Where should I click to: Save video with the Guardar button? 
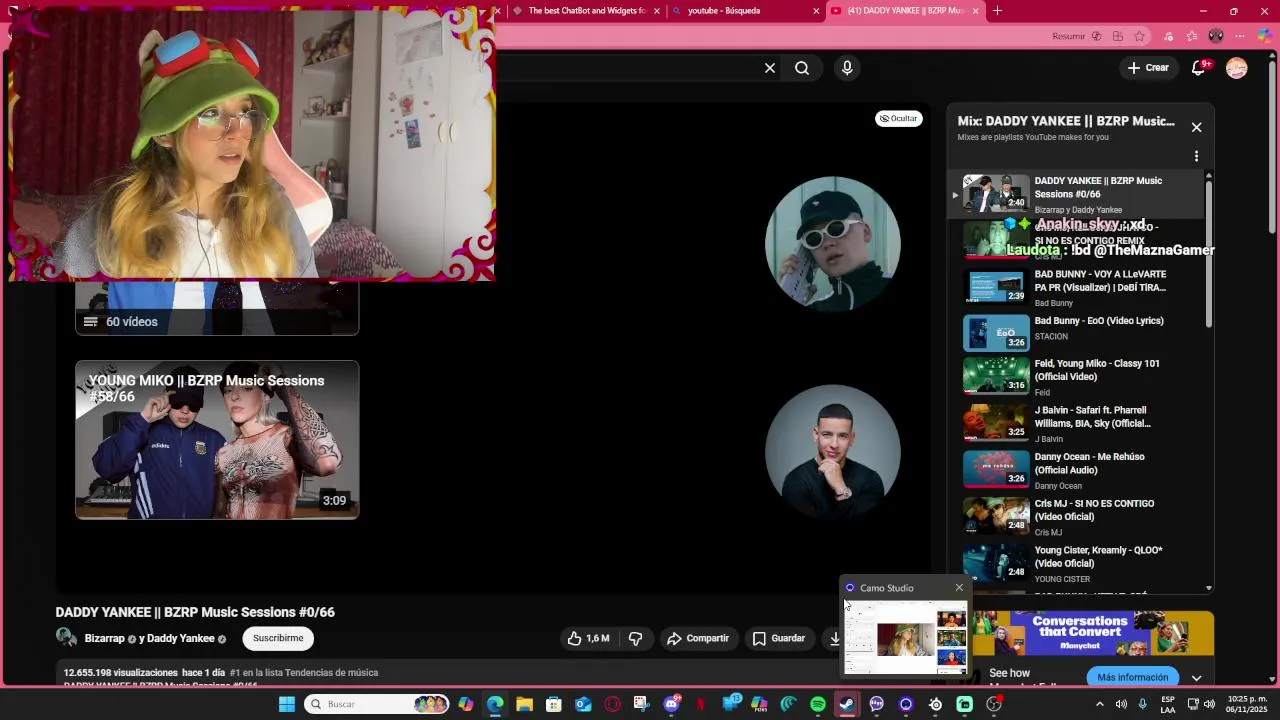click(779, 638)
